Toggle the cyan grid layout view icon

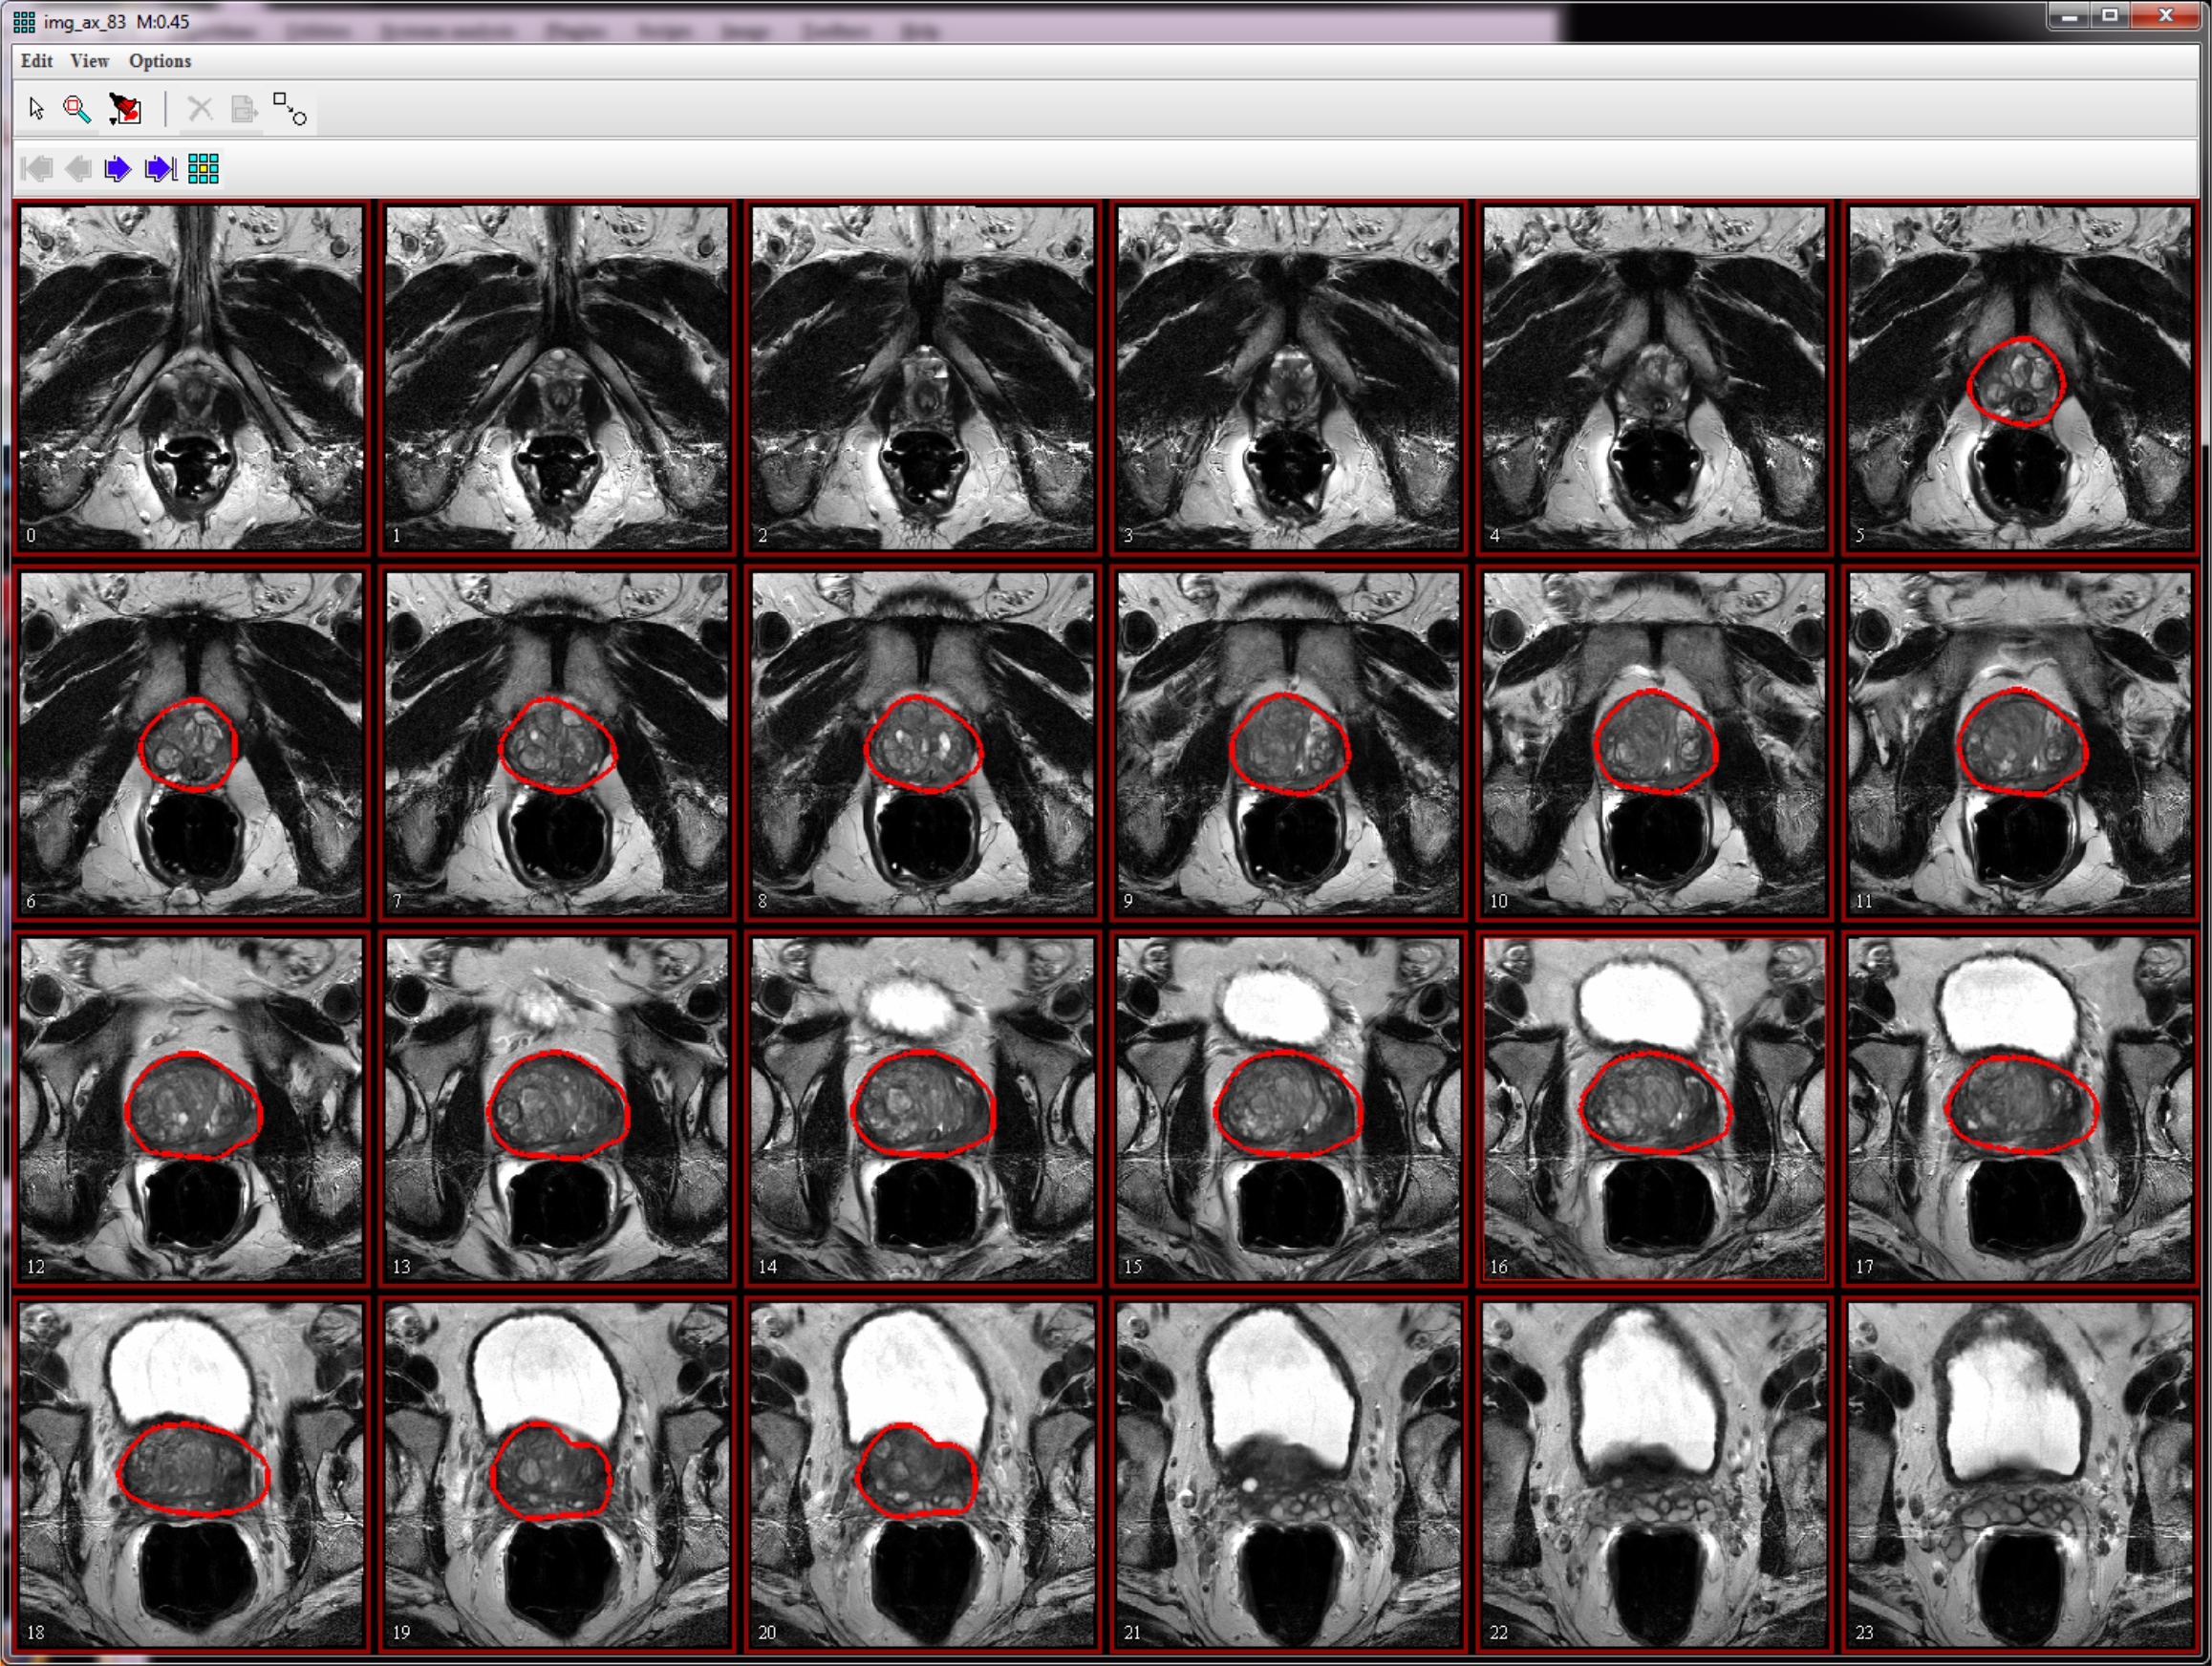pyautogui.click(x=203, y=169)
